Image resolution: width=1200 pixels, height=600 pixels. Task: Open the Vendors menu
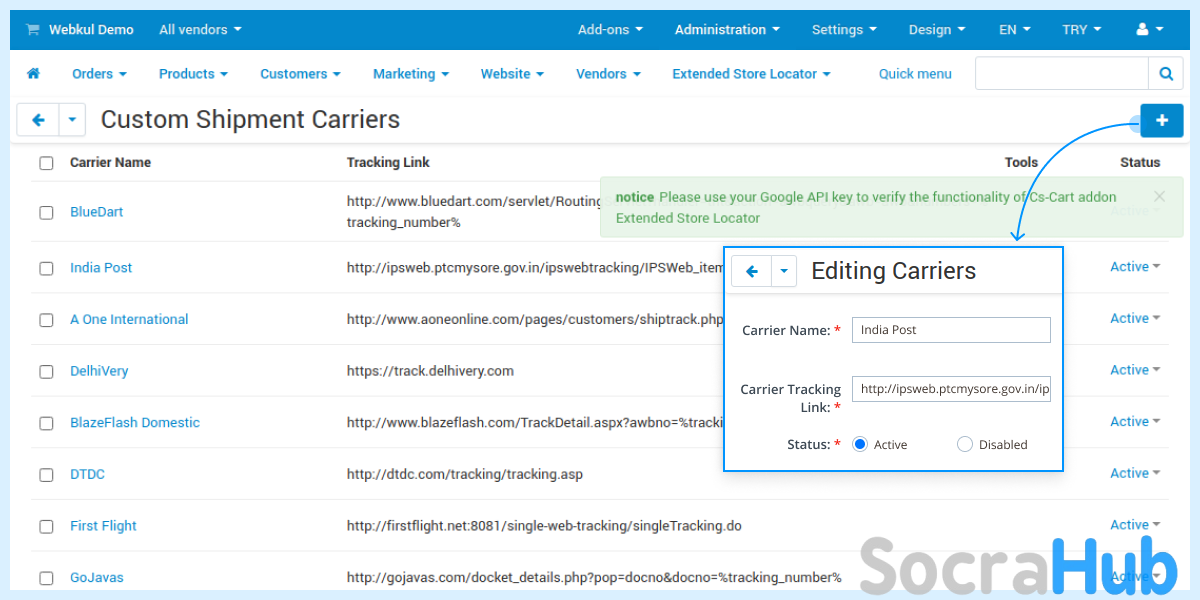(x=608, y=74)
